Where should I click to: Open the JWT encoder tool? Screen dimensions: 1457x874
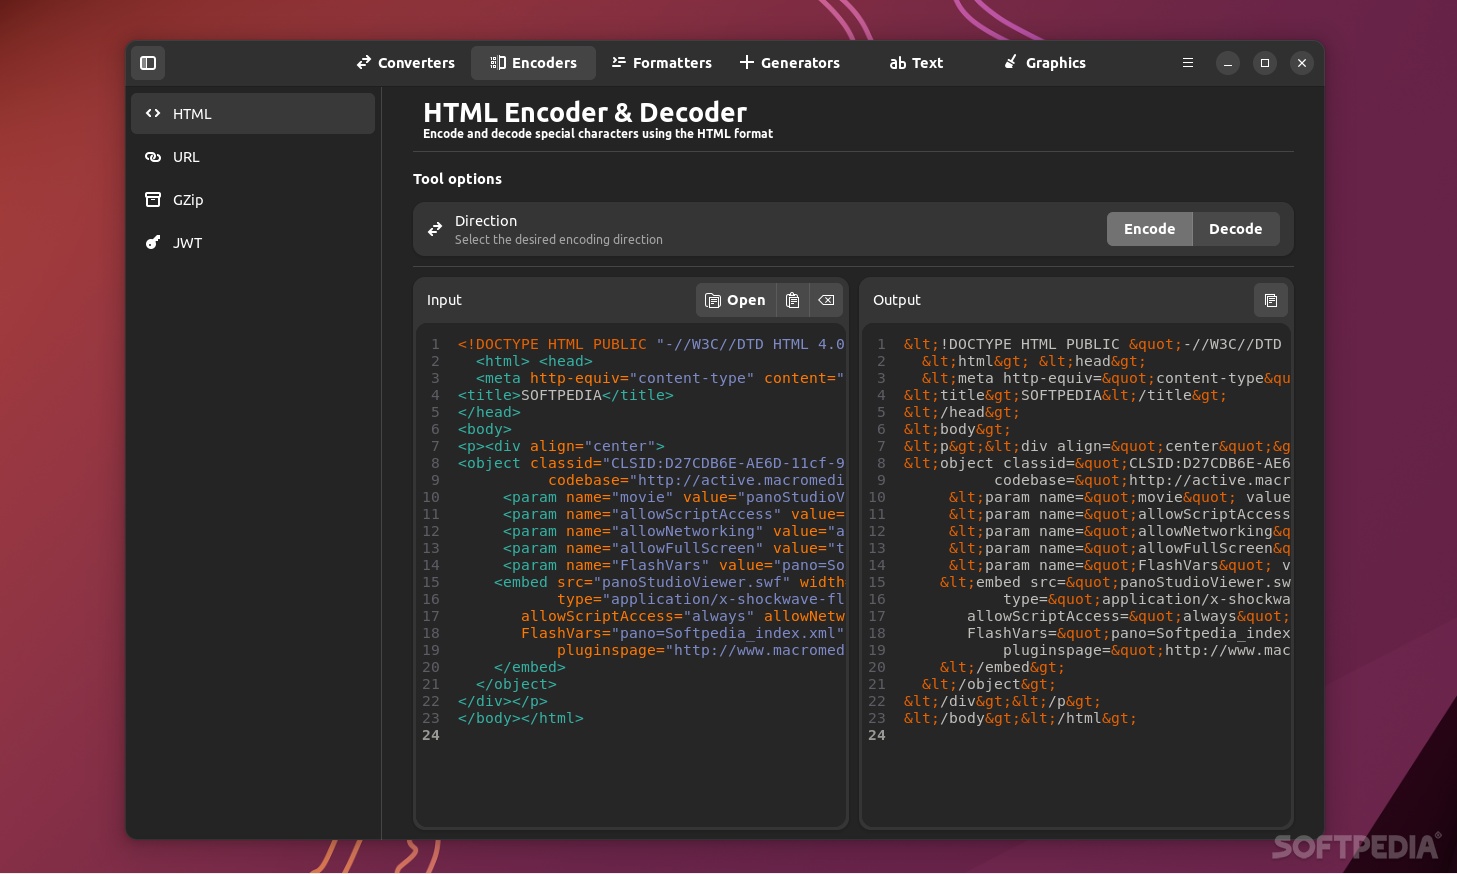[252, 242]
